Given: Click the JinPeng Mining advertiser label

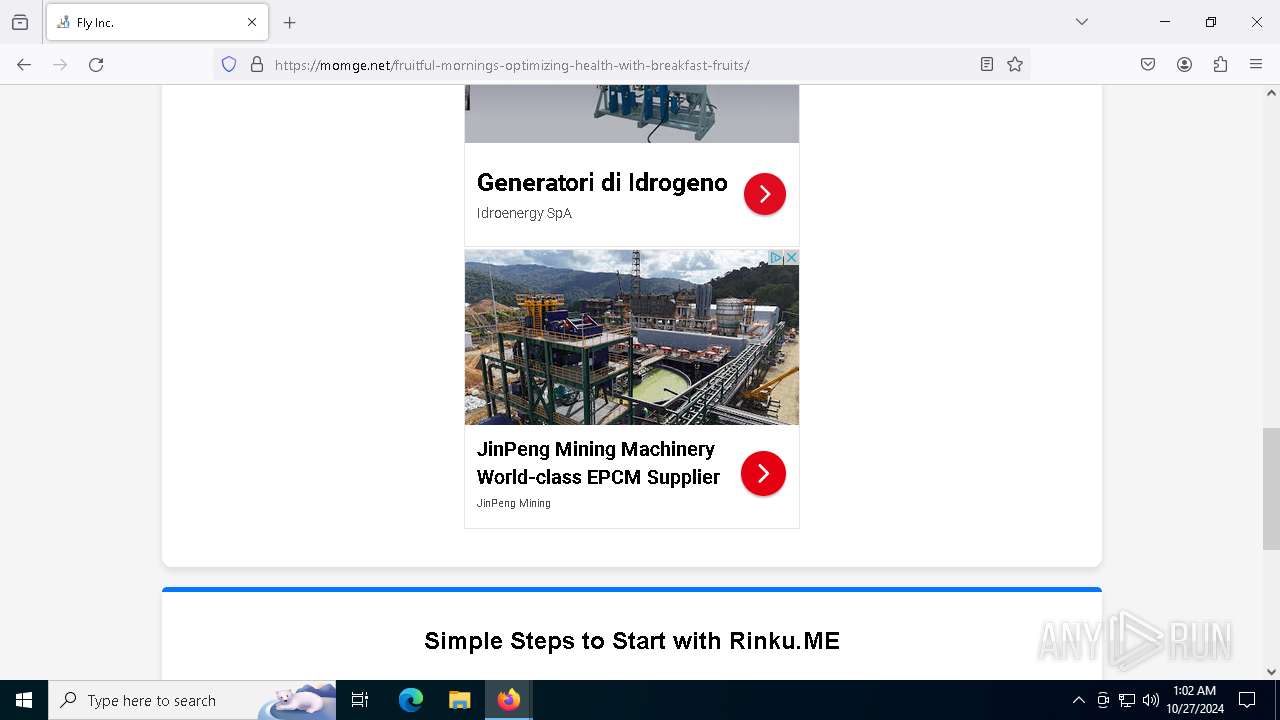Looking at the screenshot, I should pyautogui.click(x=513, y=503).
